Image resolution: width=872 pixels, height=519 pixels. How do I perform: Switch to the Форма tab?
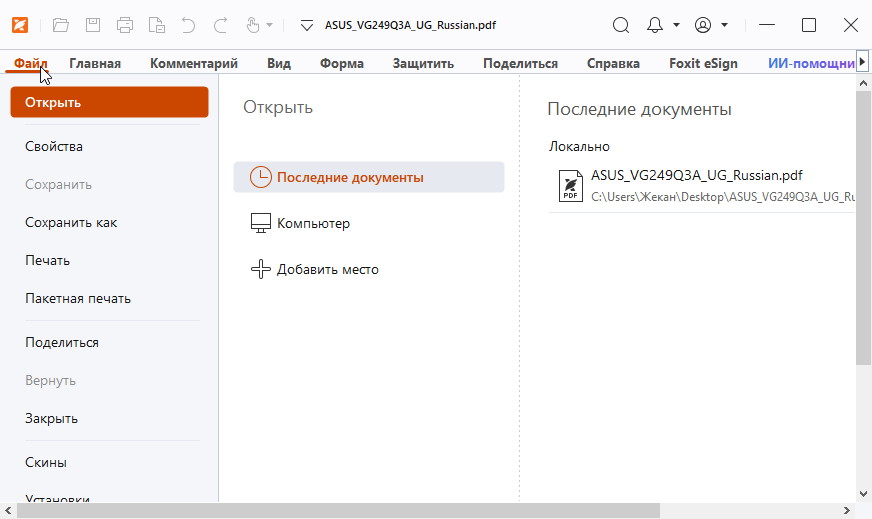pos(341,63)
